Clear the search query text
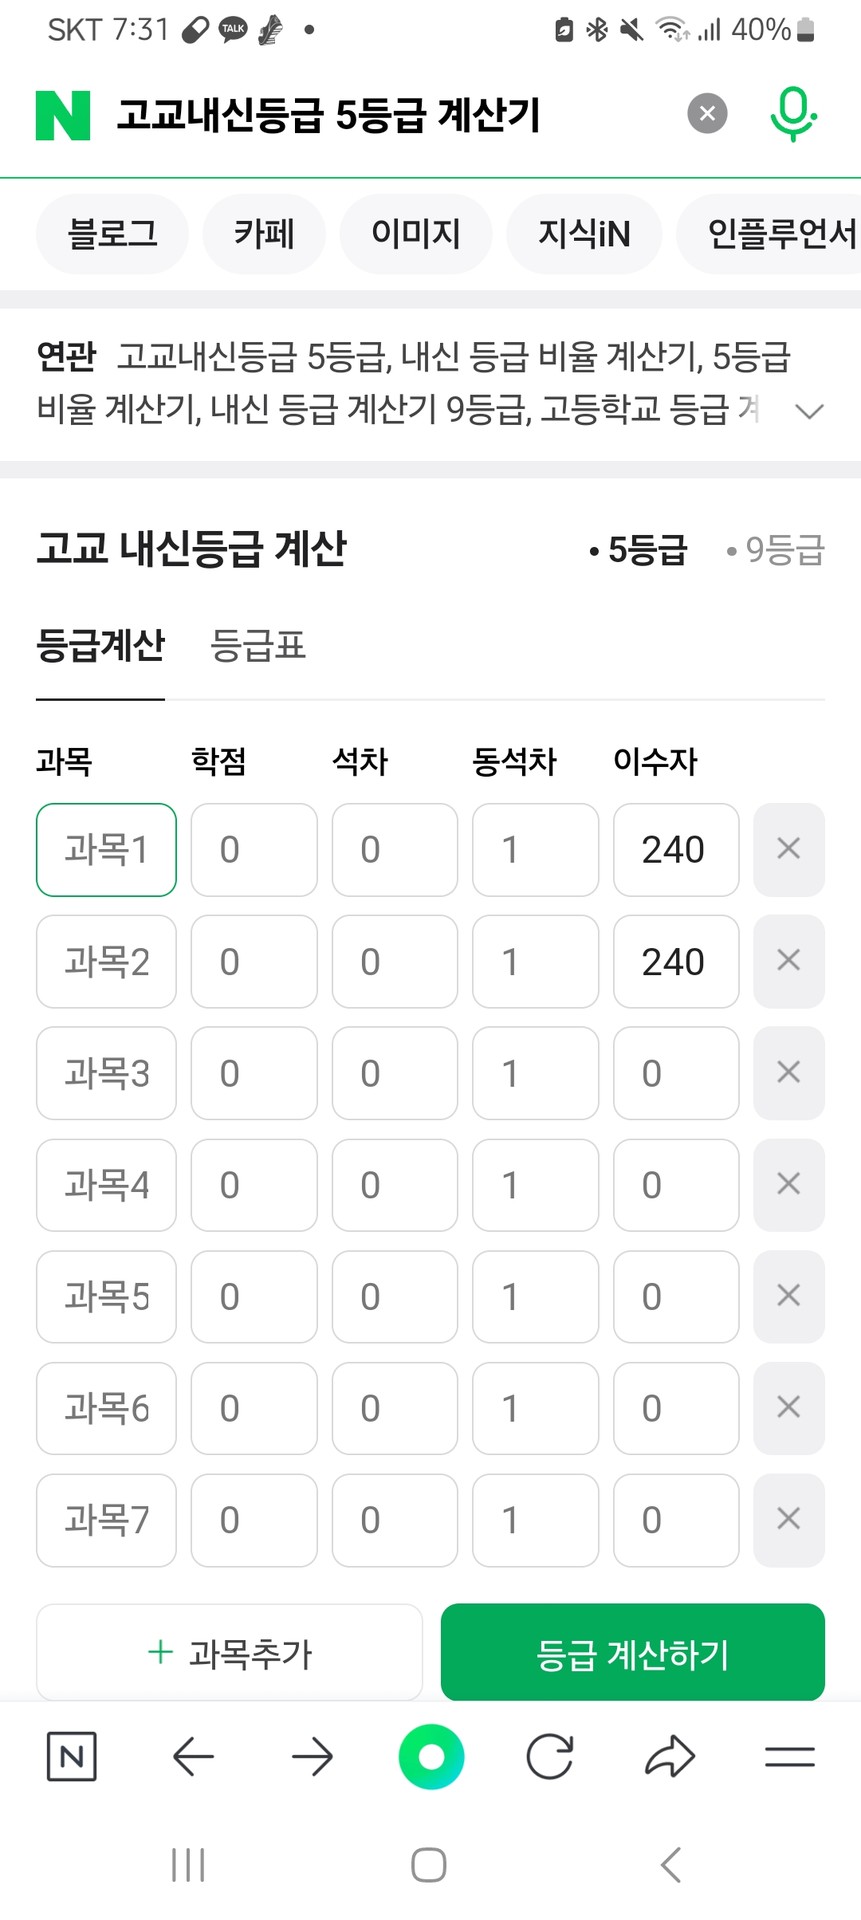The height and width of the screenshot is (1920, 861). 707,114
